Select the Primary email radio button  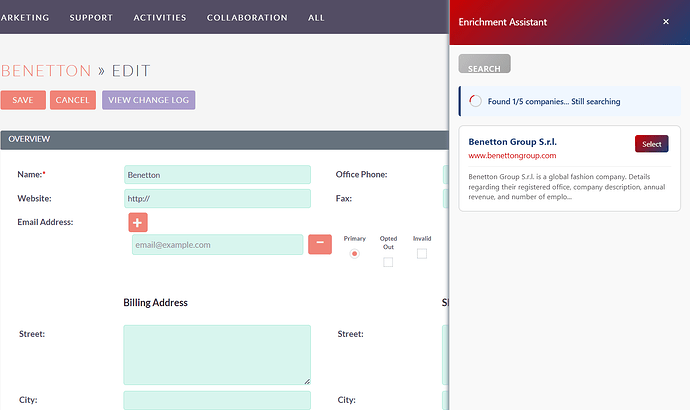pyautogui.click(x=354, y=254)
